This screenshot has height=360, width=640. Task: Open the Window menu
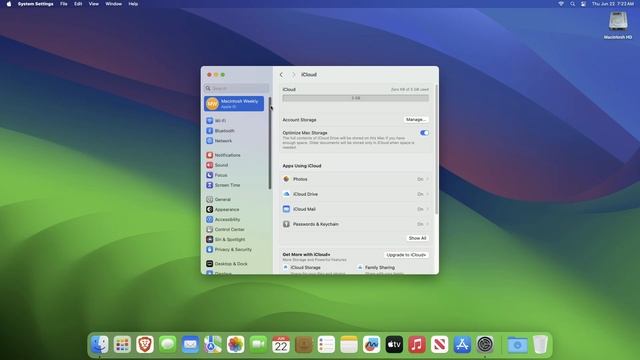[x=113, y=4]
